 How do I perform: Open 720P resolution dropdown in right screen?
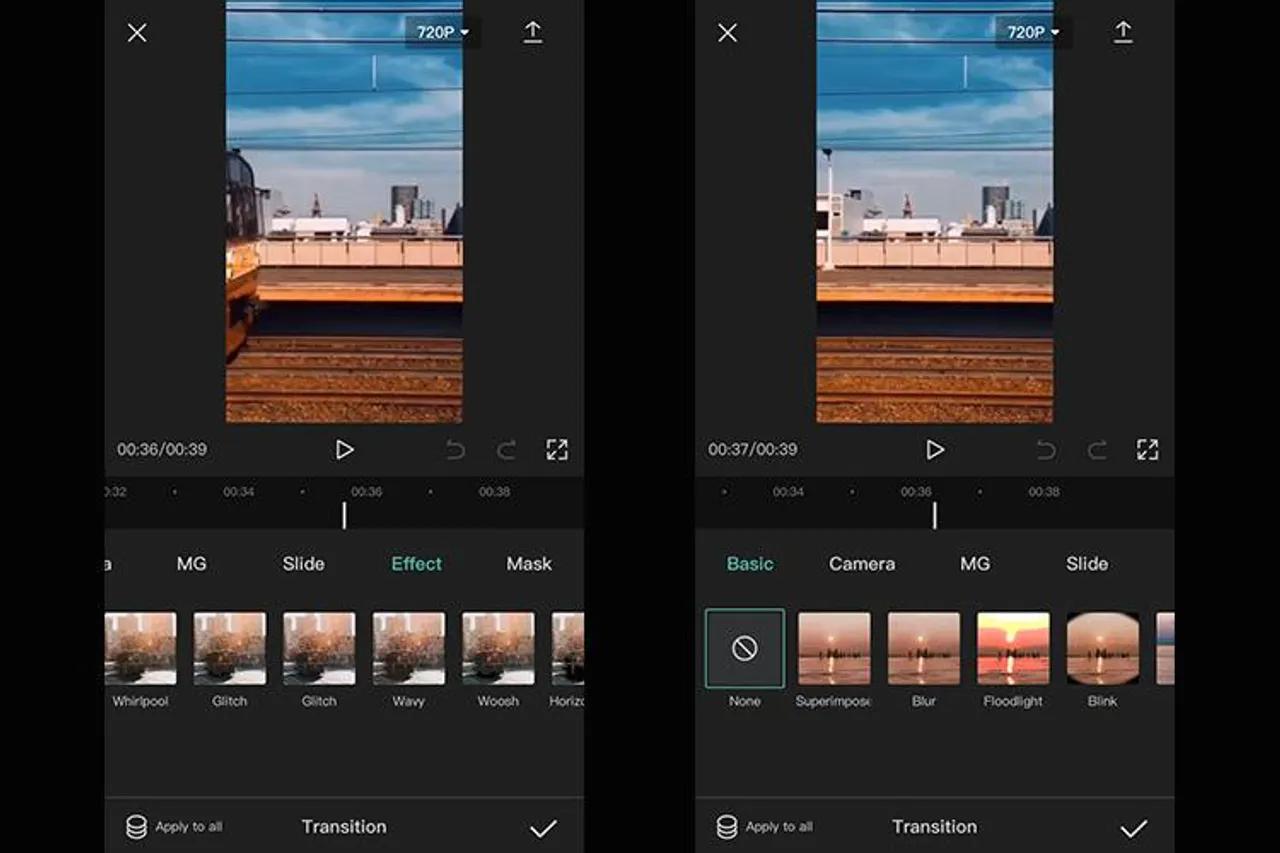1032,32
